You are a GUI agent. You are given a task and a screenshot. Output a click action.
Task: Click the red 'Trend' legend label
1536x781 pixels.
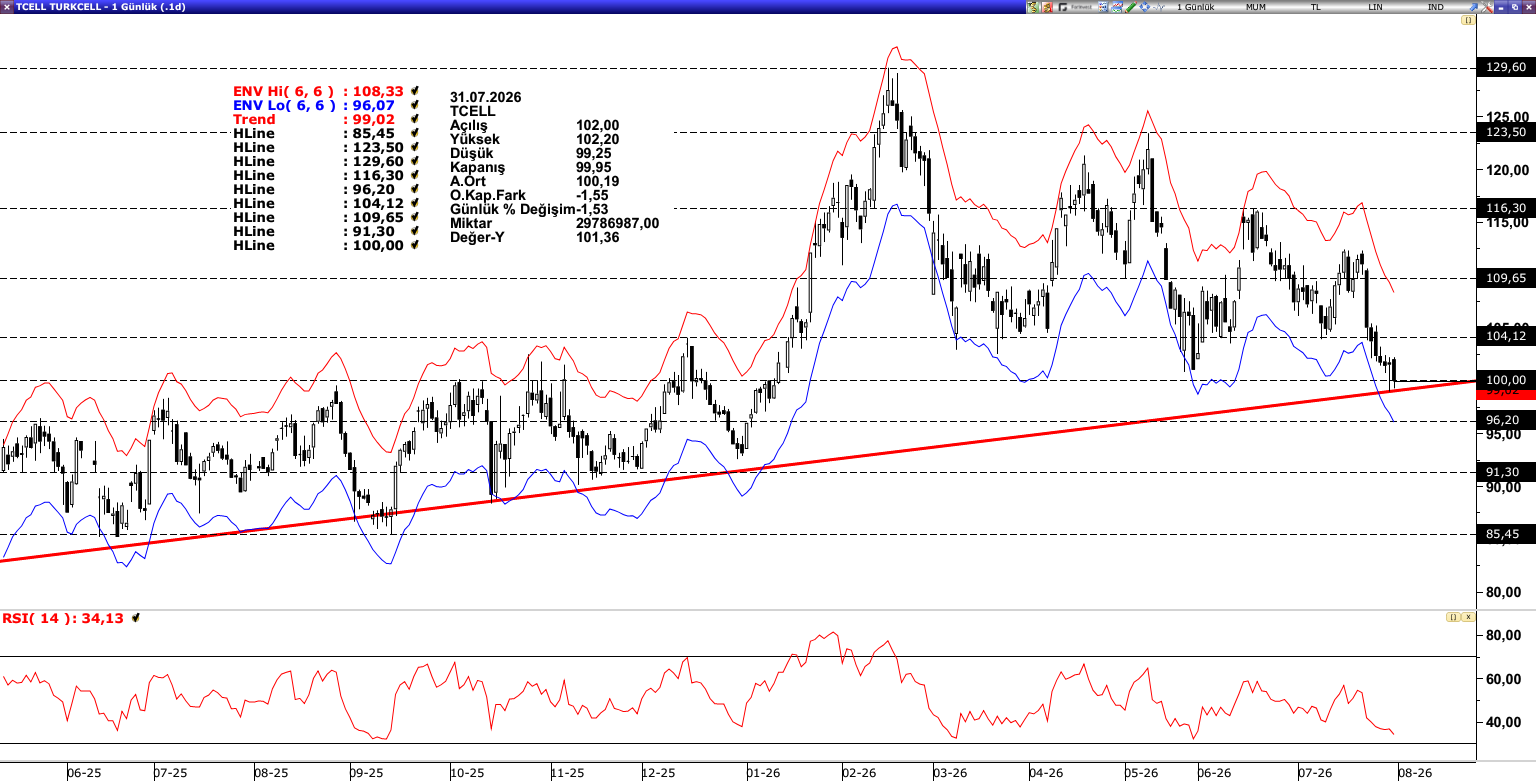coord(254,119)
